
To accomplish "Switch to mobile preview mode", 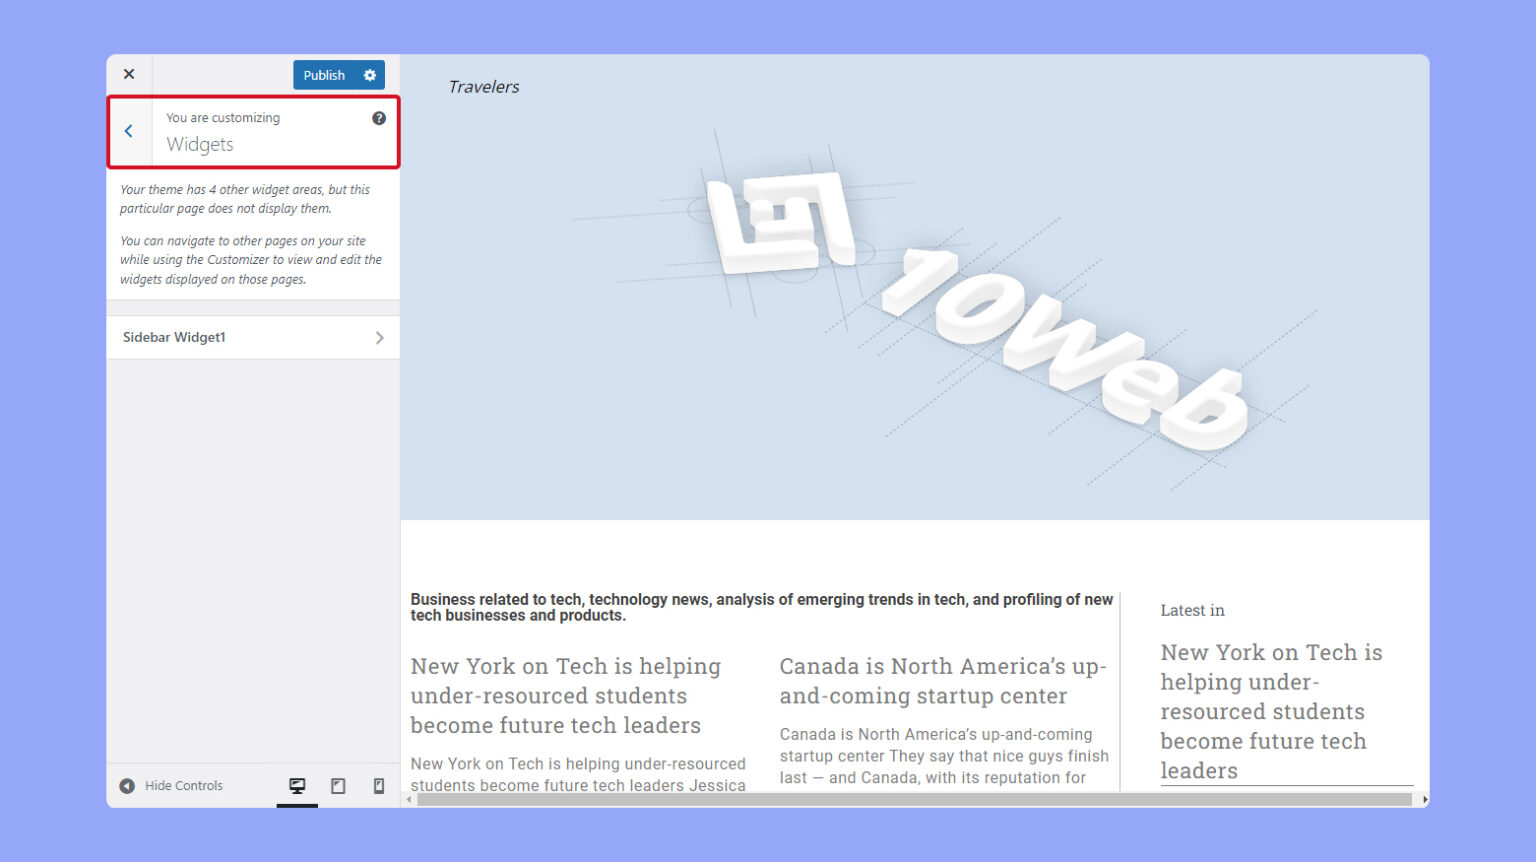I will [378, 786].
